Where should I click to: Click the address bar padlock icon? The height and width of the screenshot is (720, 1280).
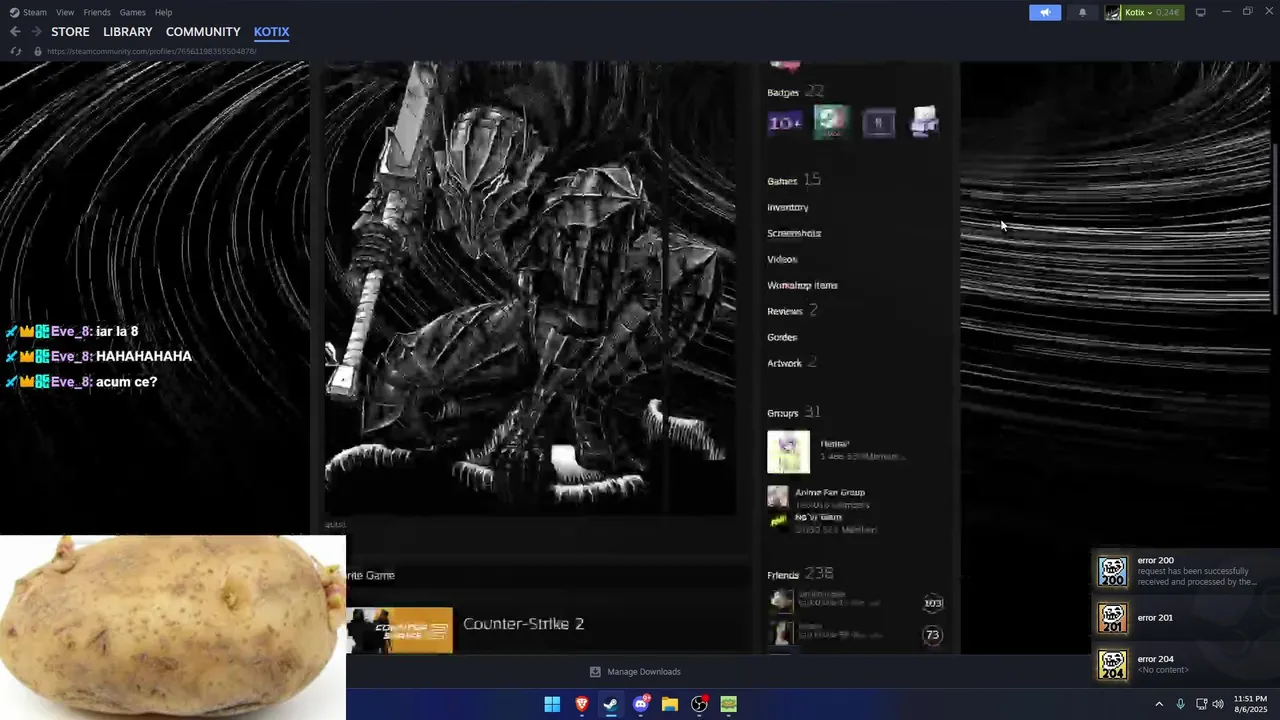[38, 51]
